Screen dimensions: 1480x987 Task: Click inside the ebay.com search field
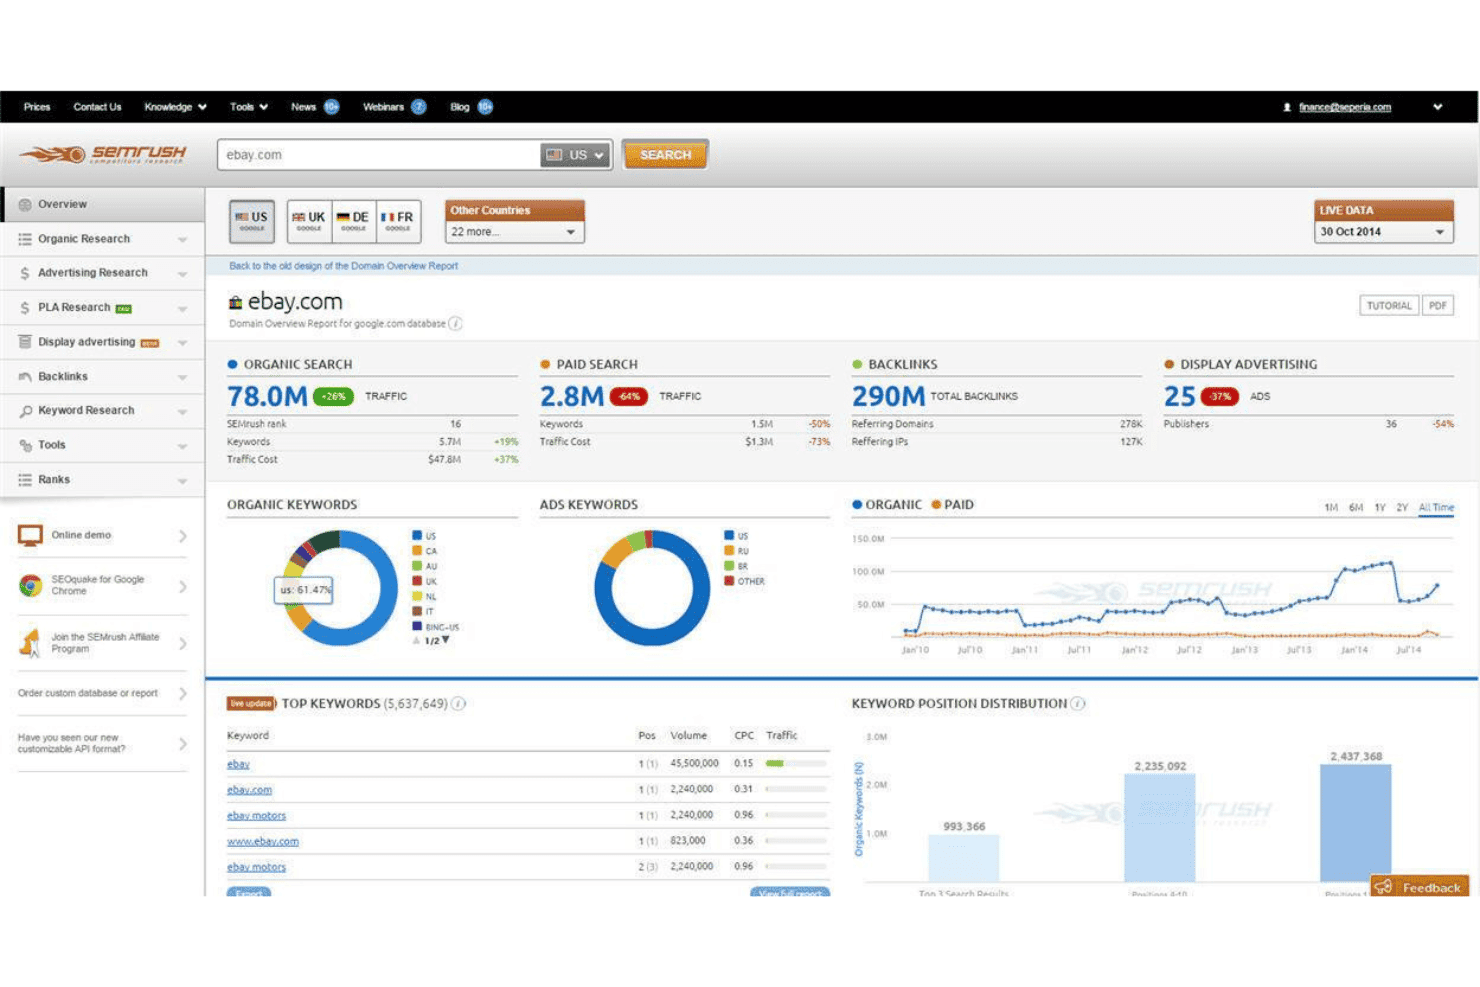(378, 155)
